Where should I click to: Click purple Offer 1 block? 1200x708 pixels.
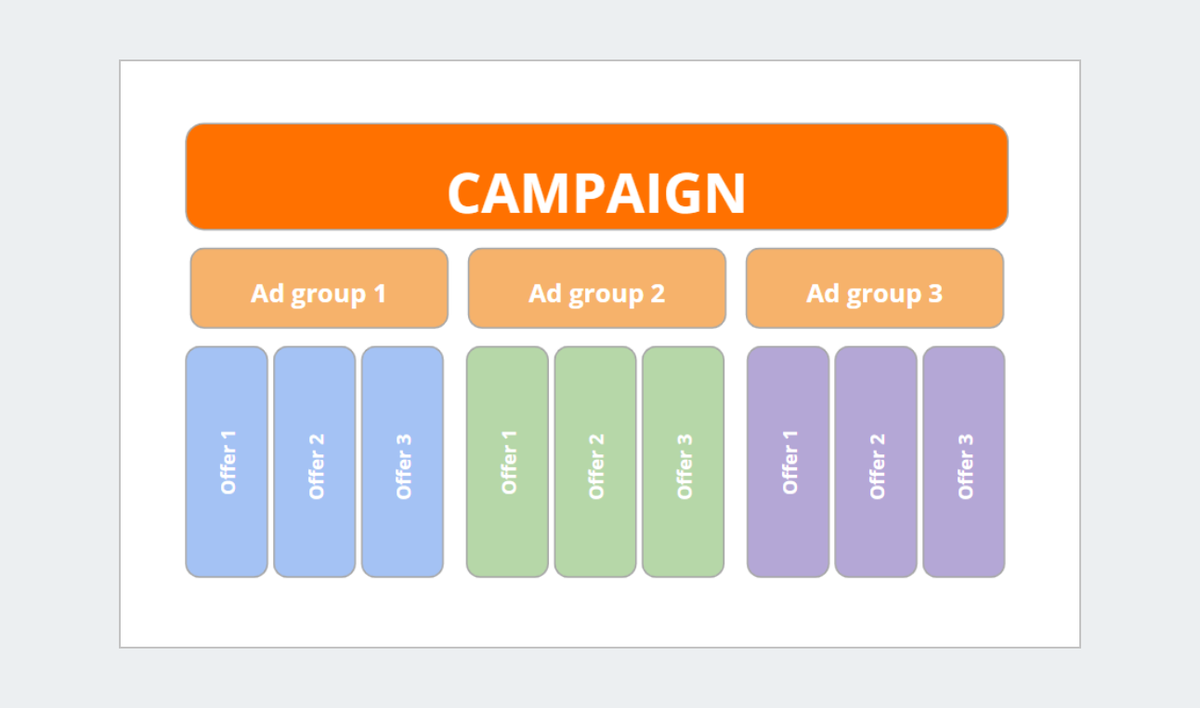(788, 462)
